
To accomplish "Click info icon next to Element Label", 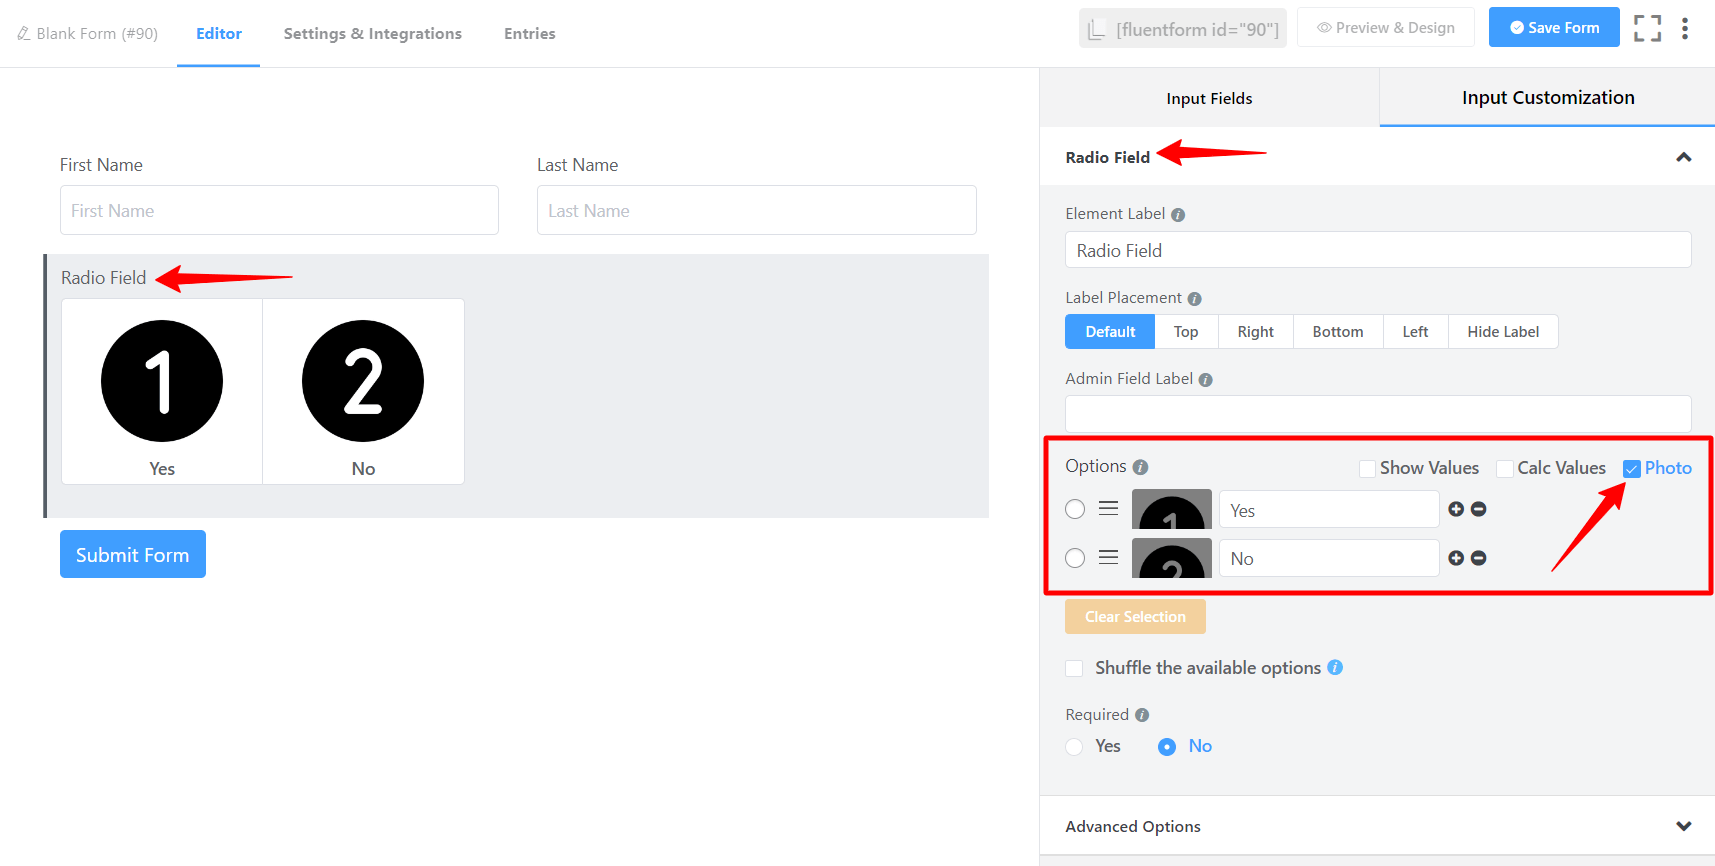I will pyautogui.click(x=1178, y=215).
